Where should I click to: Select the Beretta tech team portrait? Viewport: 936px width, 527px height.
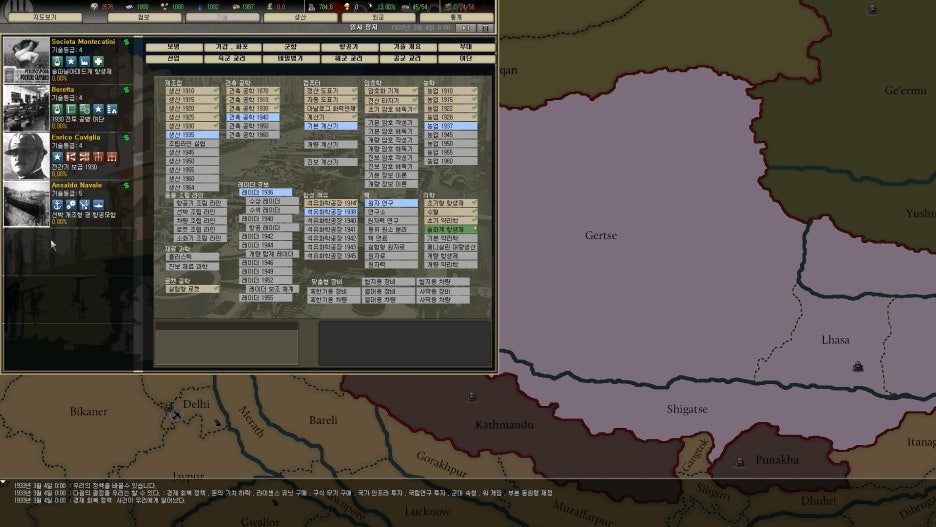(26, 108)
